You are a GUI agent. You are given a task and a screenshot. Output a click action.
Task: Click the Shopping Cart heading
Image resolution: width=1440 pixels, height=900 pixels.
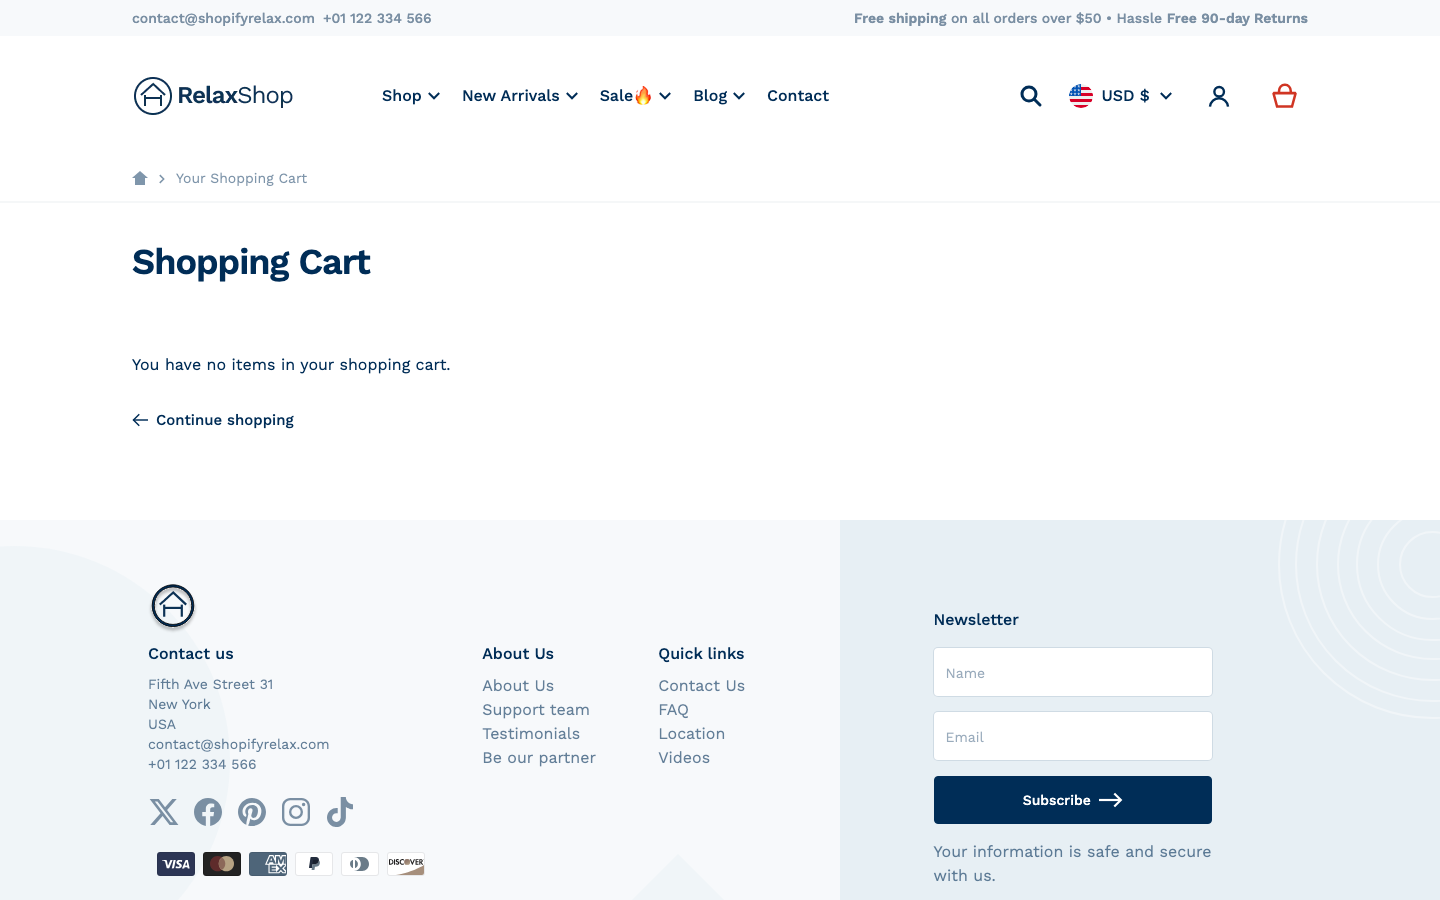click(x=251, y=262)
